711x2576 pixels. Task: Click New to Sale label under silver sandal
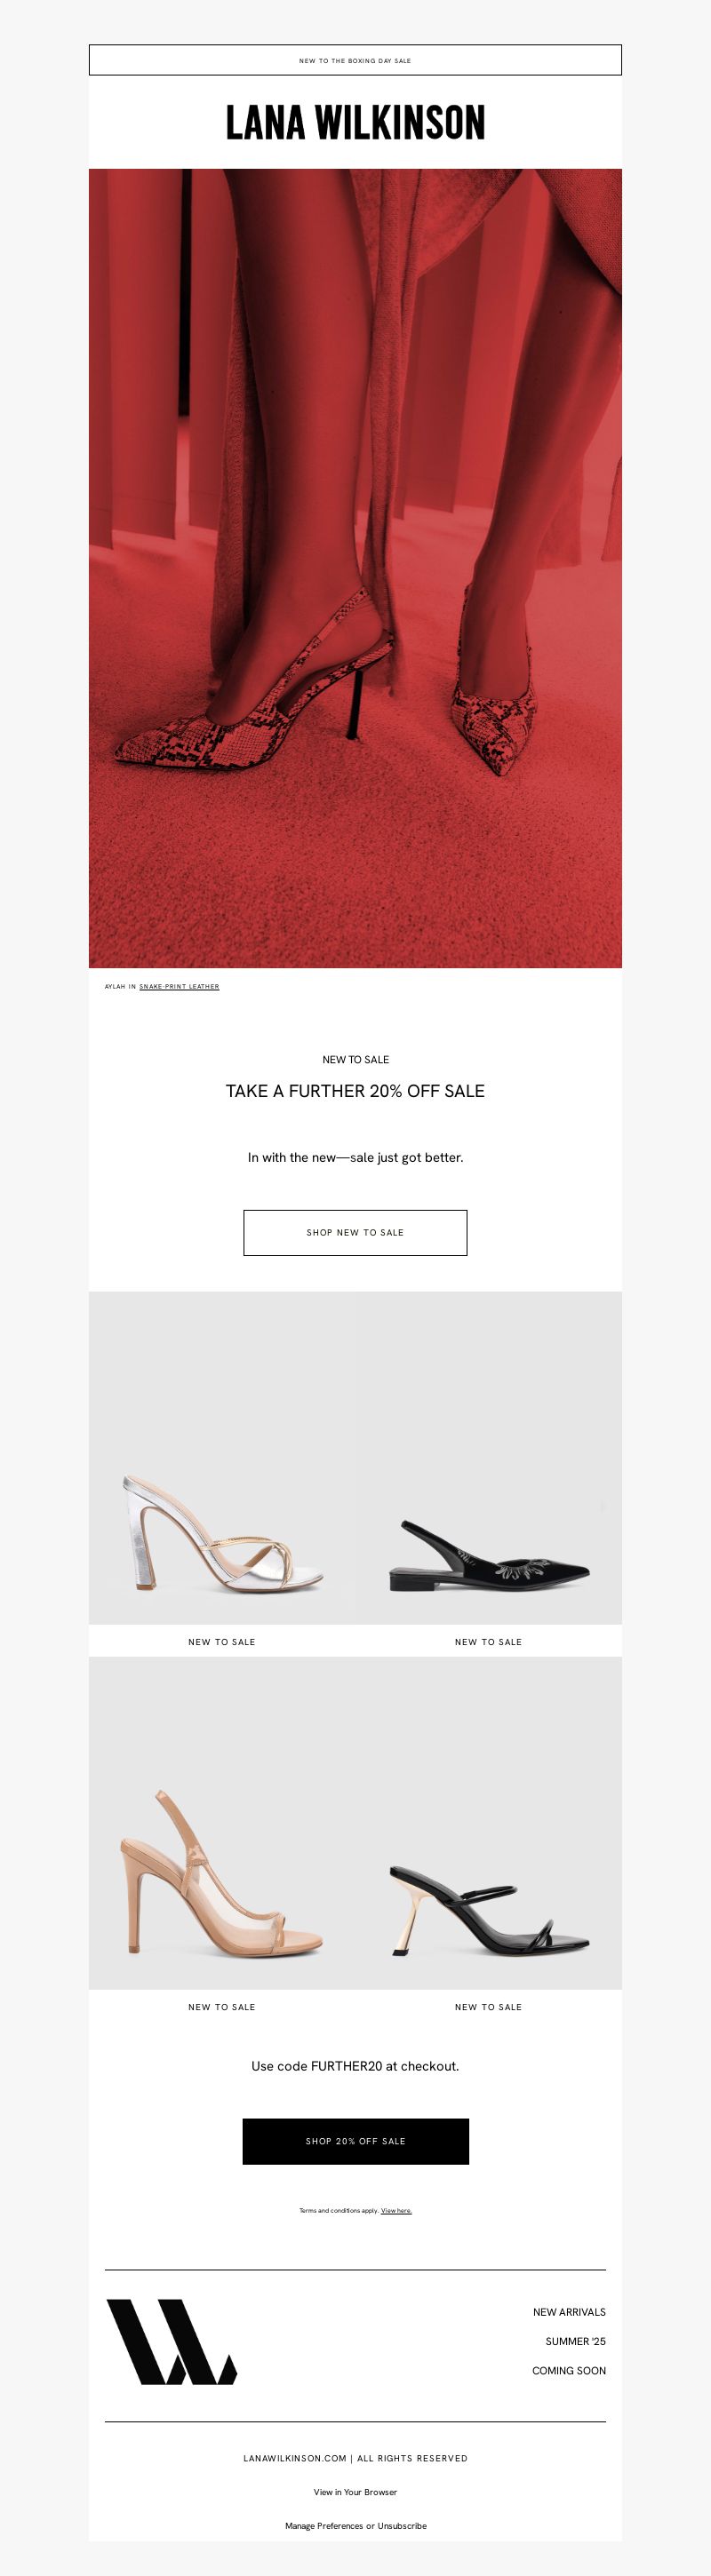(222, 1641)
